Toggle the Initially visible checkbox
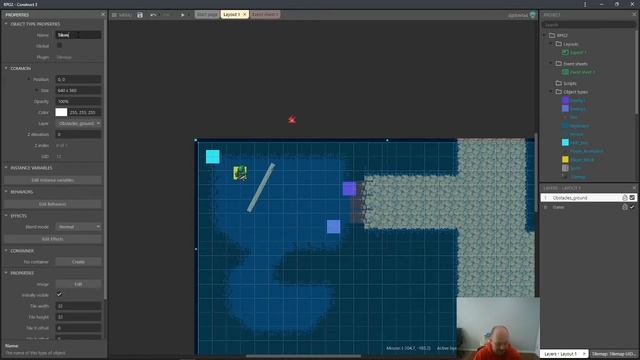640x360 pixels. pos(59,294)
